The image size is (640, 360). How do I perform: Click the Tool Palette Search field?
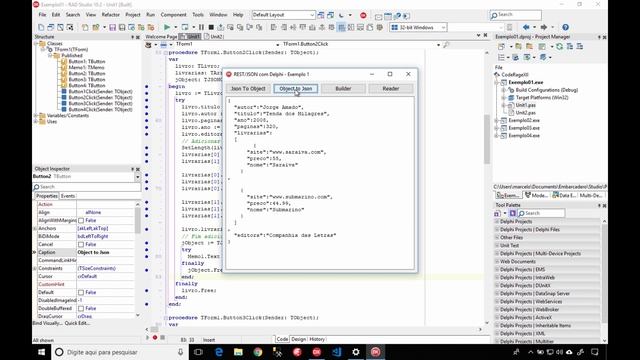(541, 213)
